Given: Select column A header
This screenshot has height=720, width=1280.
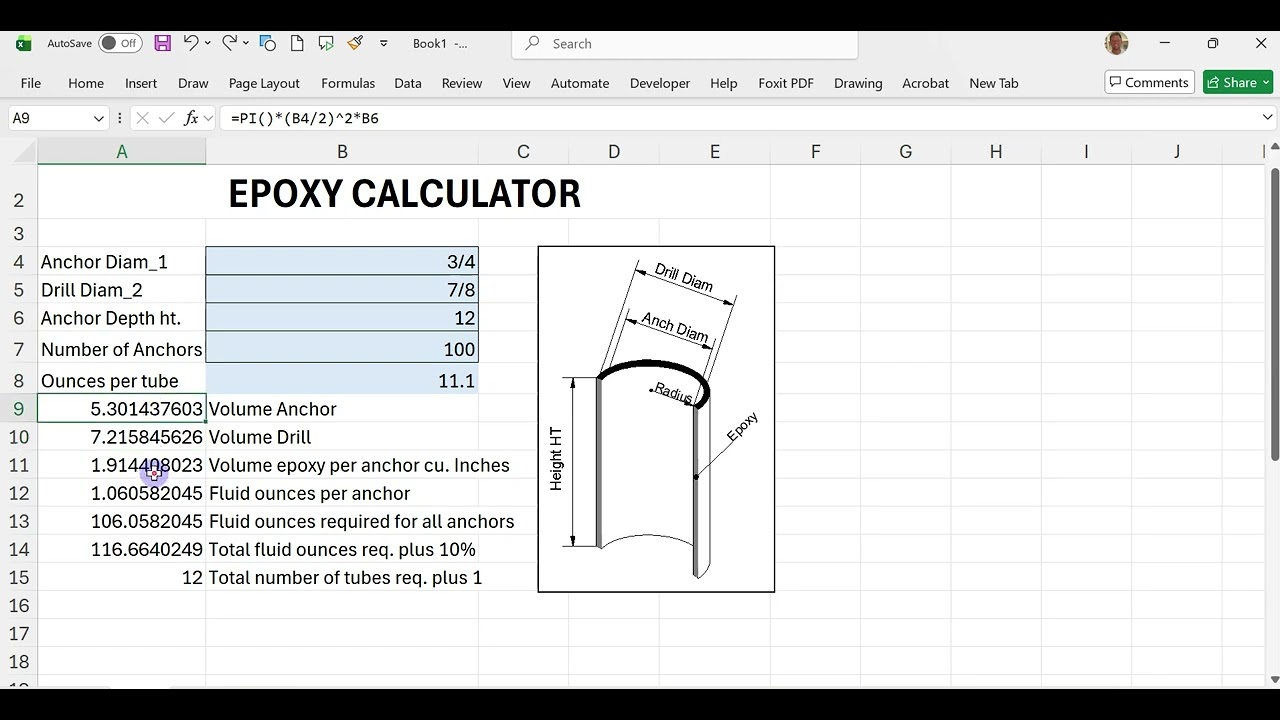Looking at the screenshot, I should coord(122,152).
